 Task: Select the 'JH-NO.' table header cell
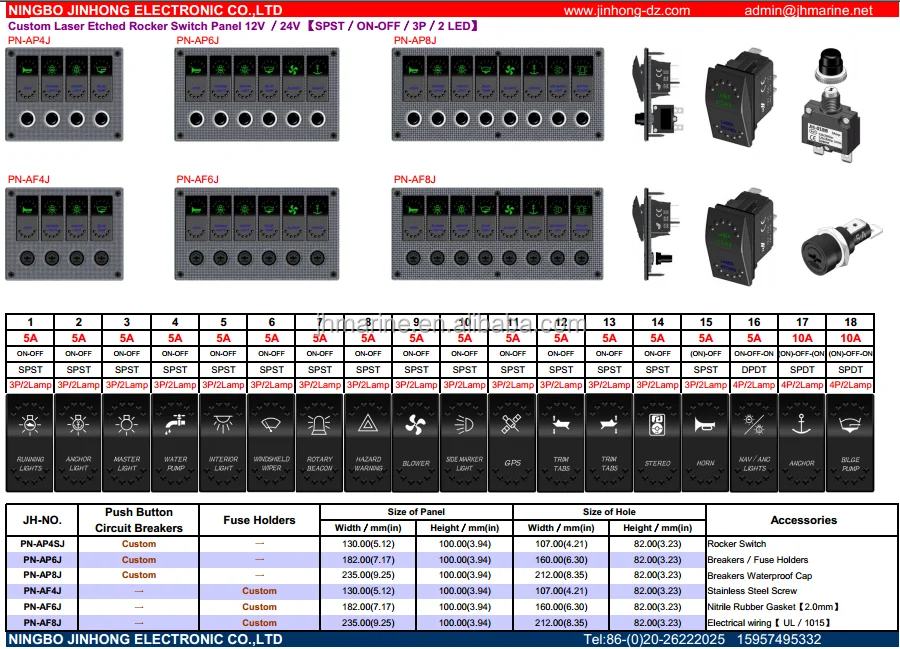[x=42, y=520]
